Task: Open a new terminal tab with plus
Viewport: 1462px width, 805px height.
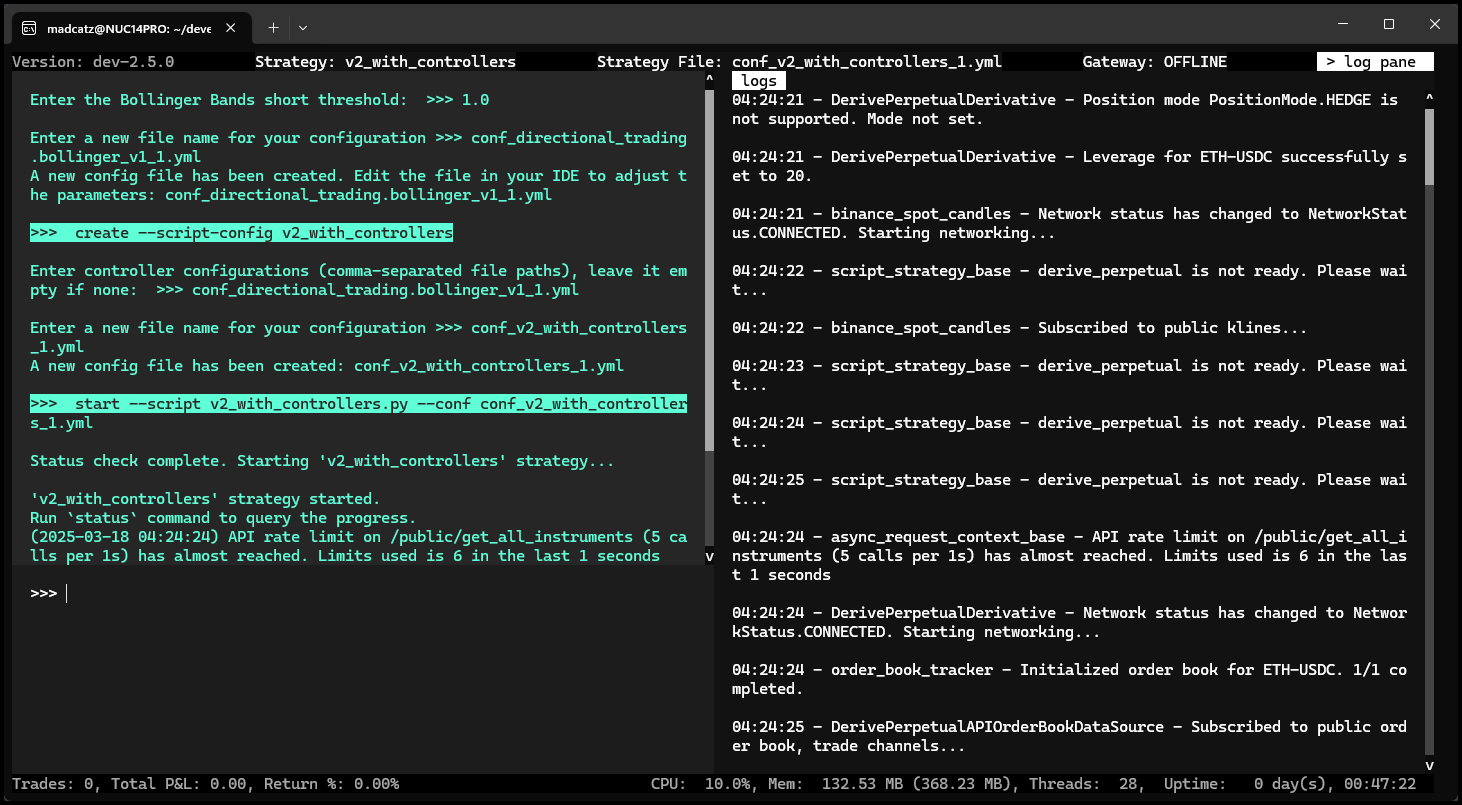Action: point(273,28)
